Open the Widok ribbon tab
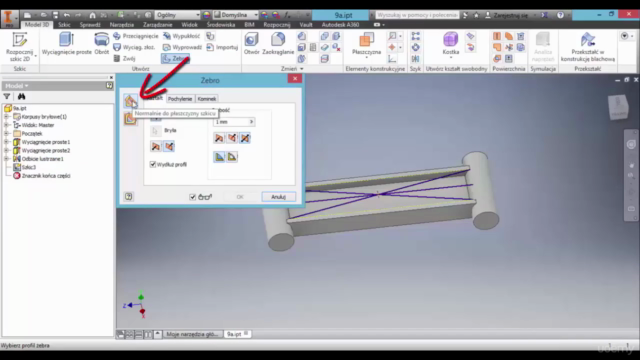Viewport: 640px width, 360px height. [189, 24]
